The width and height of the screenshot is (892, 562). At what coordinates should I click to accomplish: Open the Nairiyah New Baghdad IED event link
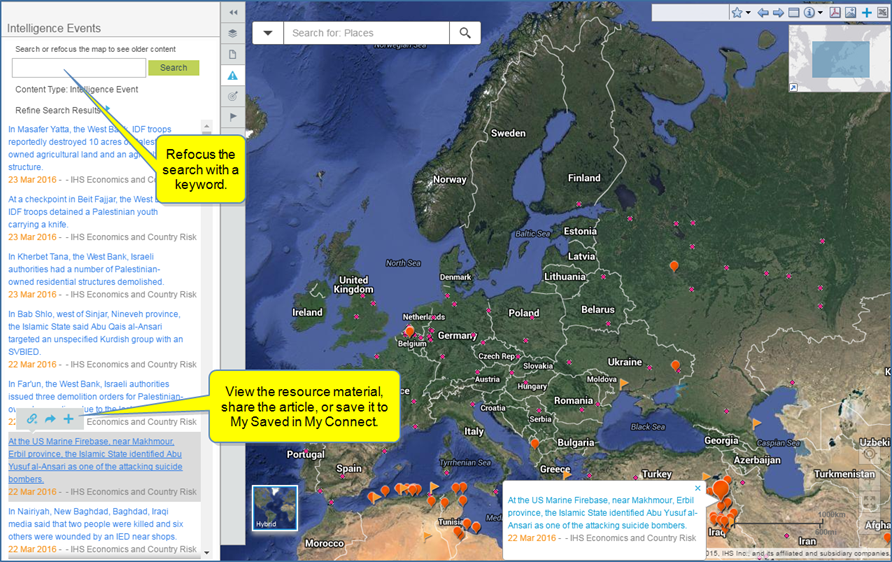pyautogui.click(x=96, y=524)
